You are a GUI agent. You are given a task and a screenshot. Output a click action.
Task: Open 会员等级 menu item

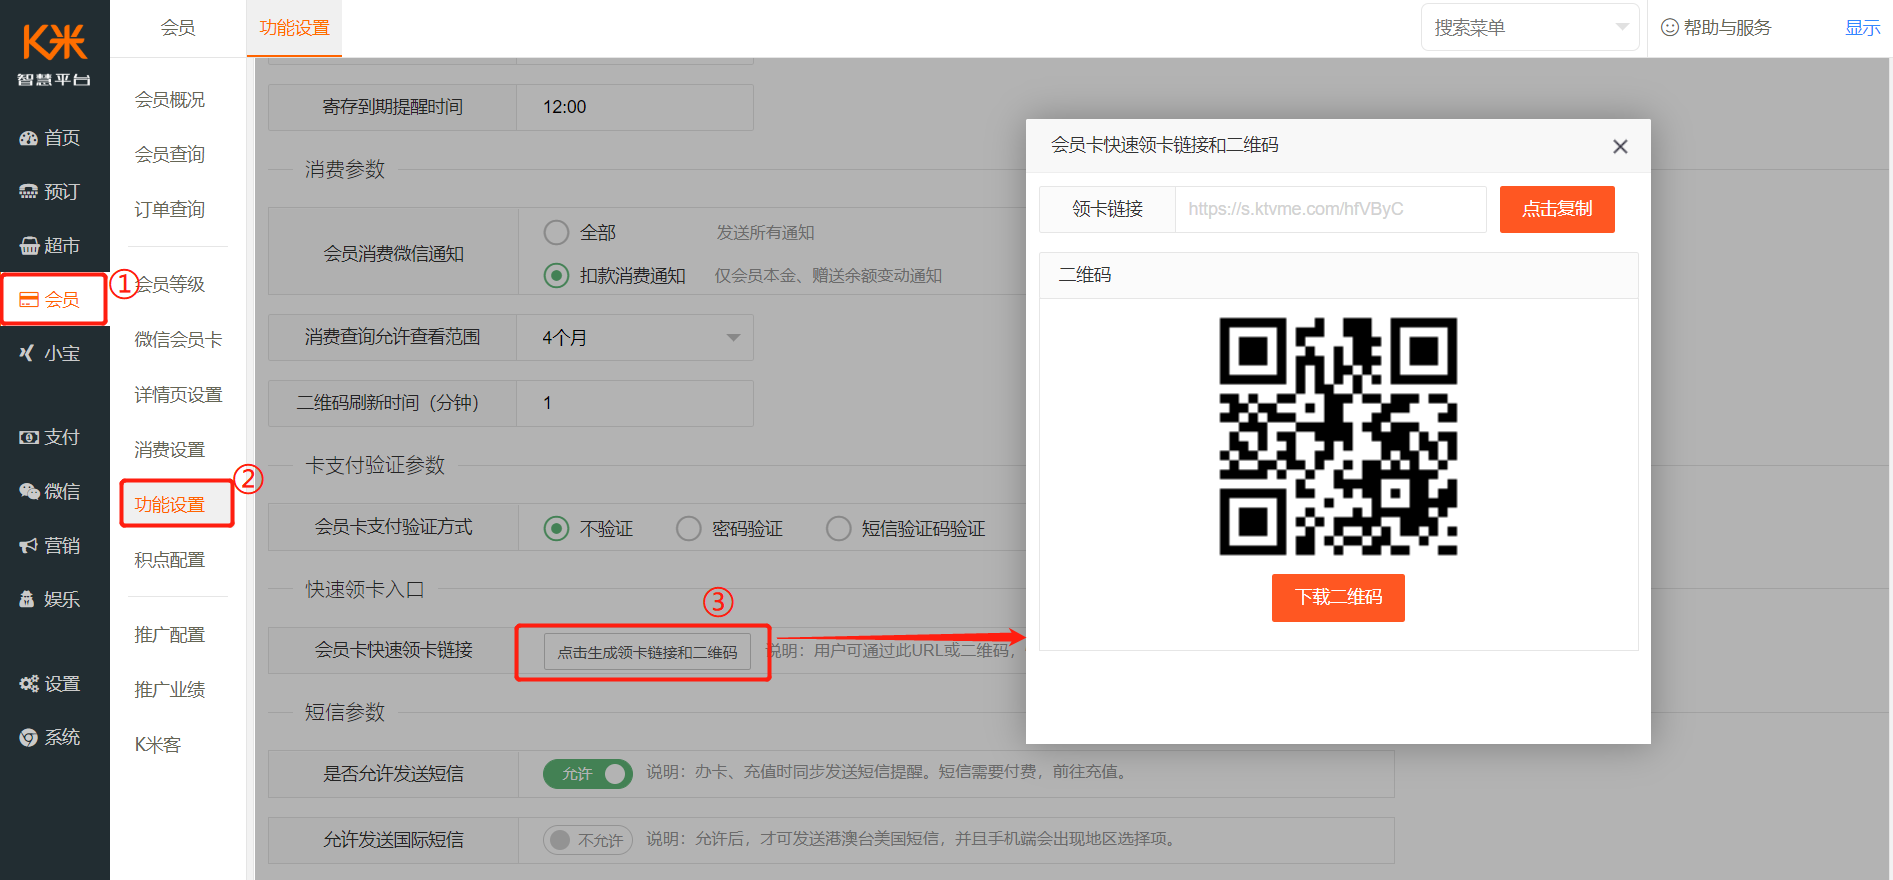170,285
